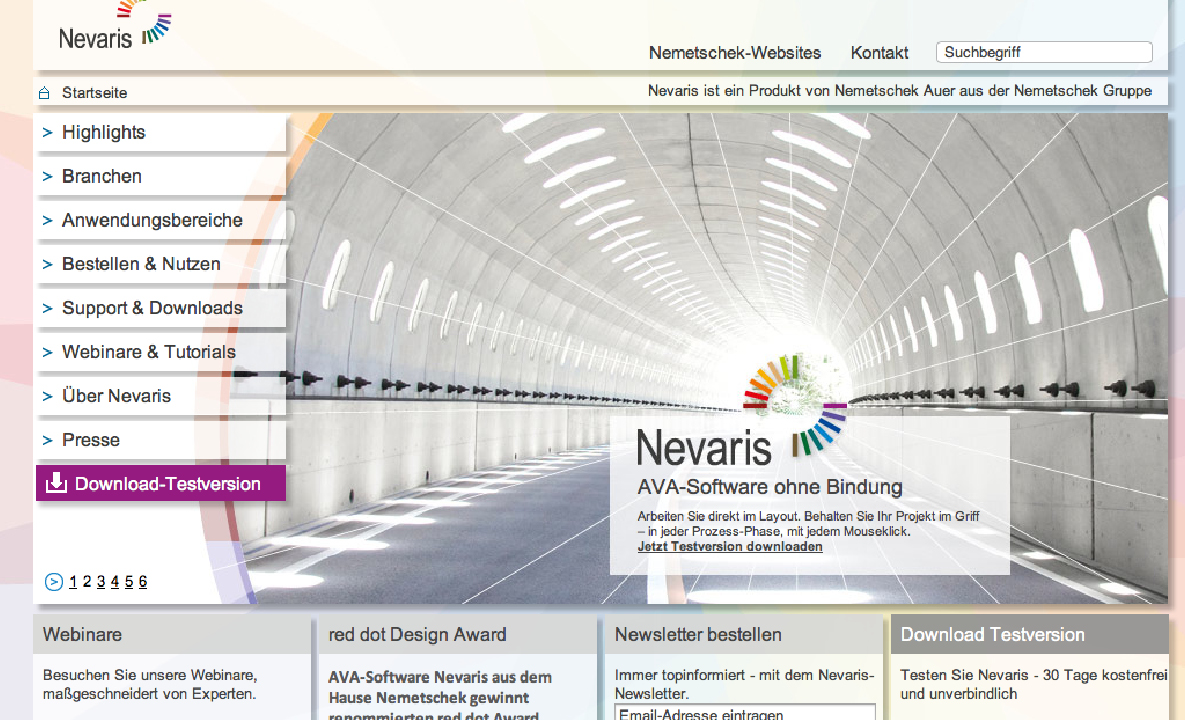
Task: Click the text 'Besuchen Sie unsere Webinare'
Action: 150,675
